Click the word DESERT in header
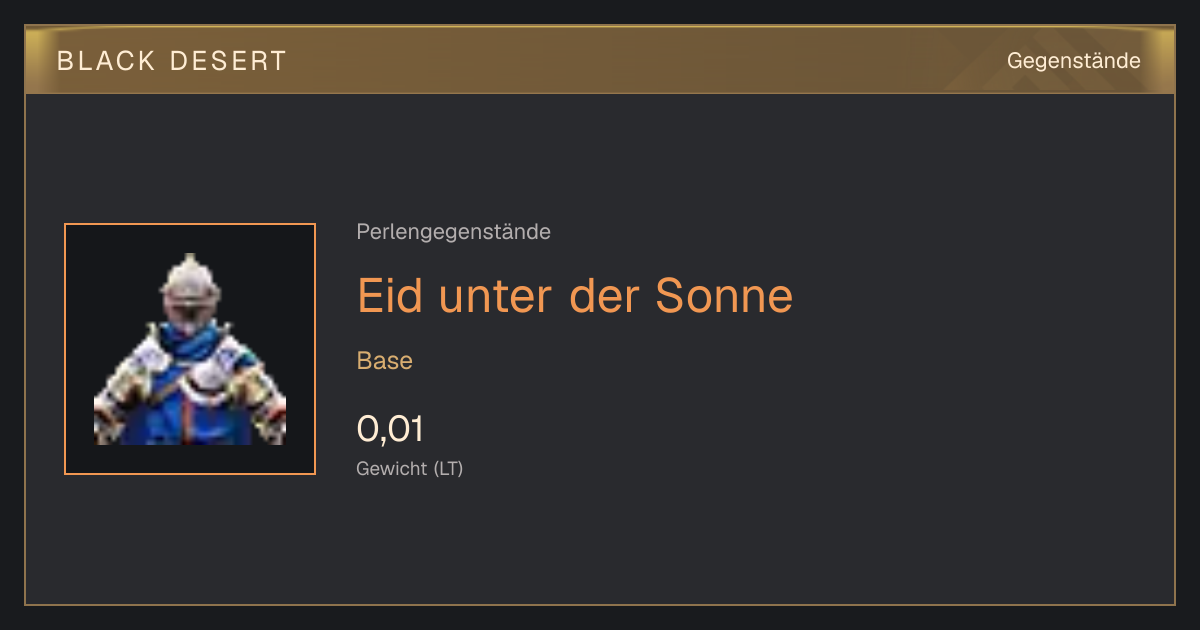Image resolution: width=1200 pixels, height=630 pixels. pyautogui.click(x=228, y=61)
